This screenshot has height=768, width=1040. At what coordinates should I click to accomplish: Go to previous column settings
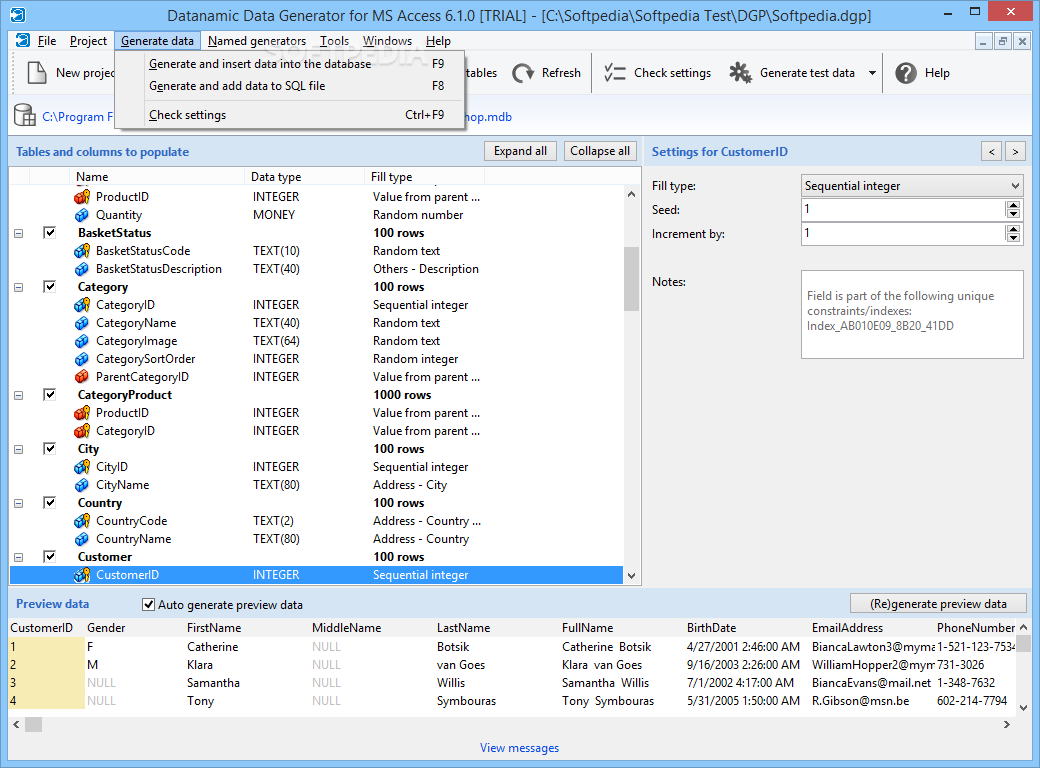click(992, 152)
